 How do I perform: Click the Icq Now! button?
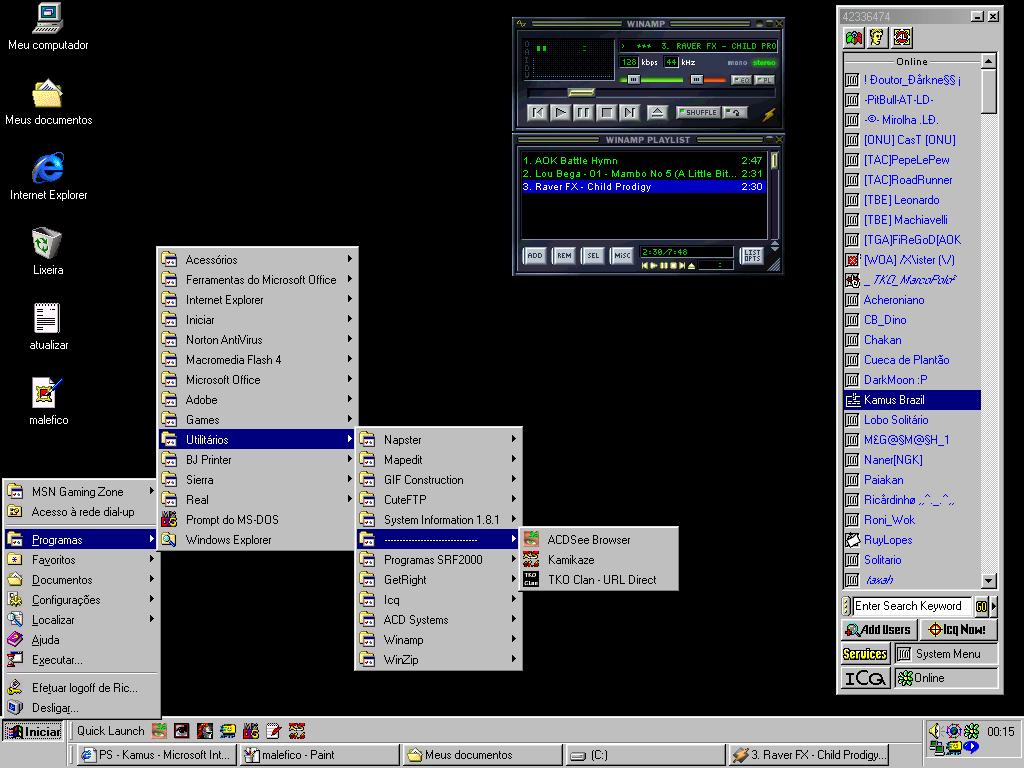pyautogui.click(x=958, y=630)
